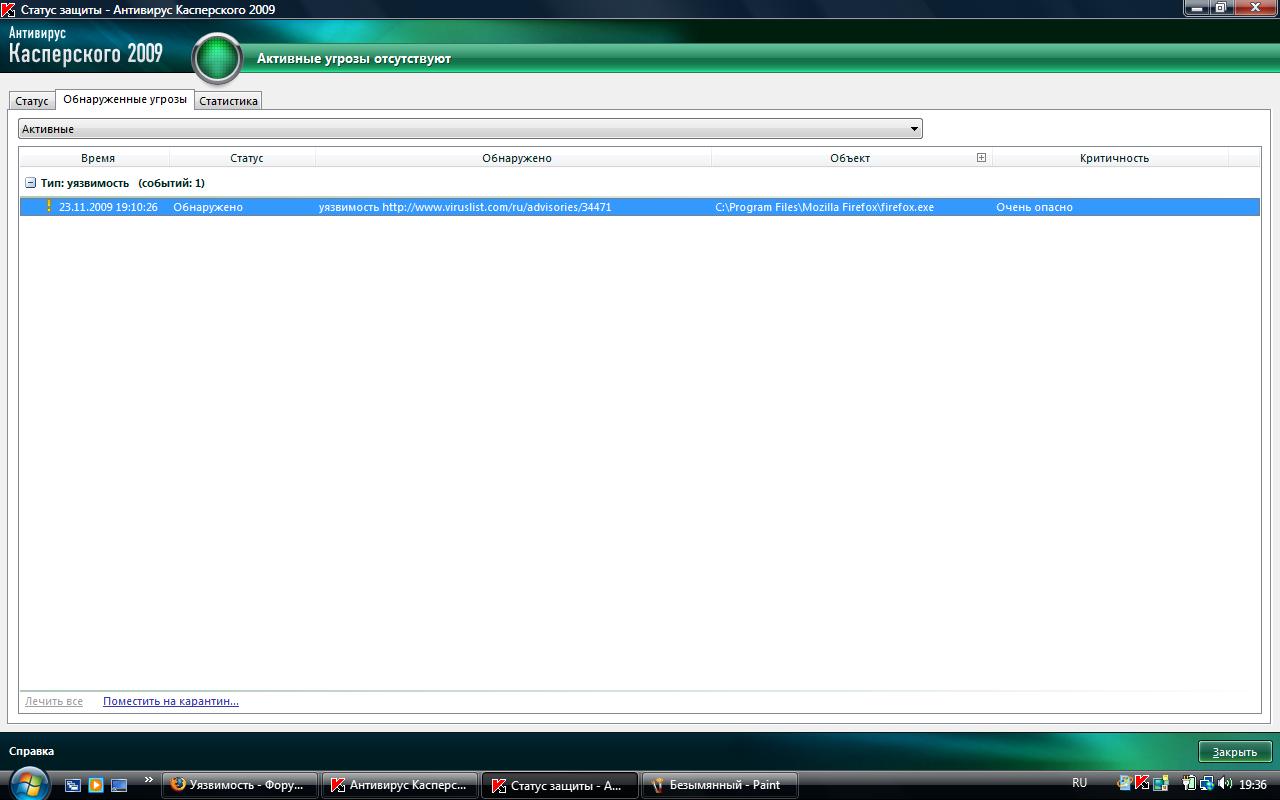Switch to the Статус tab
The height and width of the screenshot is (800, 1280).
(x=32, y=101)
